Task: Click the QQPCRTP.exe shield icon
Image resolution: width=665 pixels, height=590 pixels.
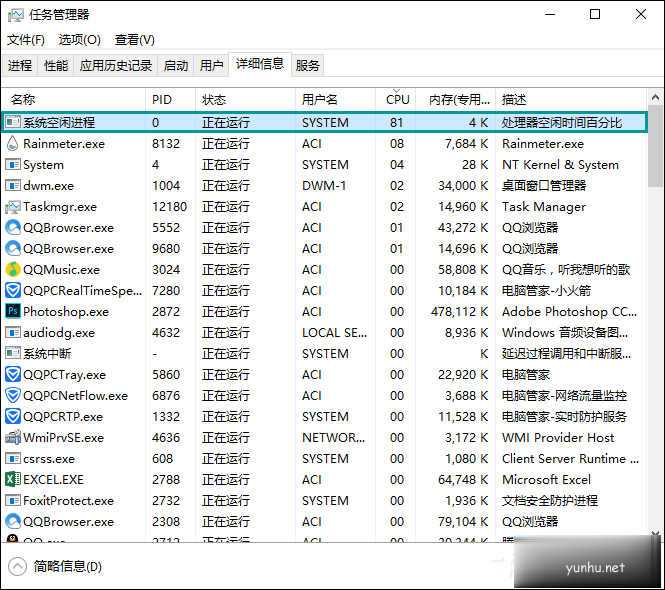Action: (13, 417)
